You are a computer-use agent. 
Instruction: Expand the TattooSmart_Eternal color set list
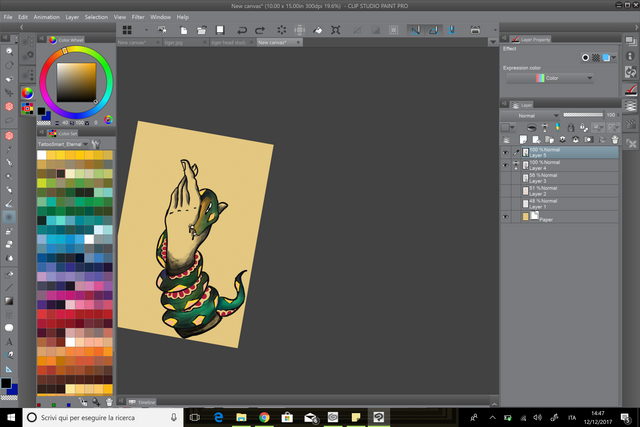pyautogui.click(x=84, y=144)
